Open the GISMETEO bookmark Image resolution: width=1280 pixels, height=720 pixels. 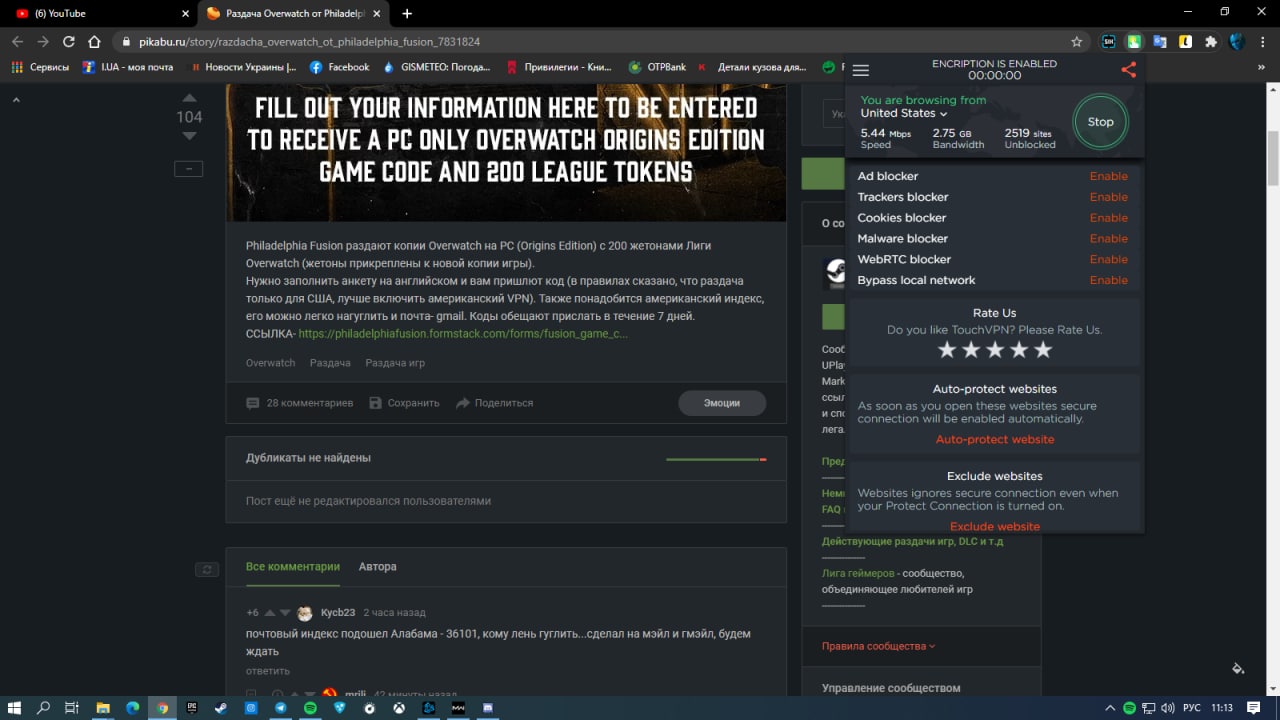pos(436,67)
